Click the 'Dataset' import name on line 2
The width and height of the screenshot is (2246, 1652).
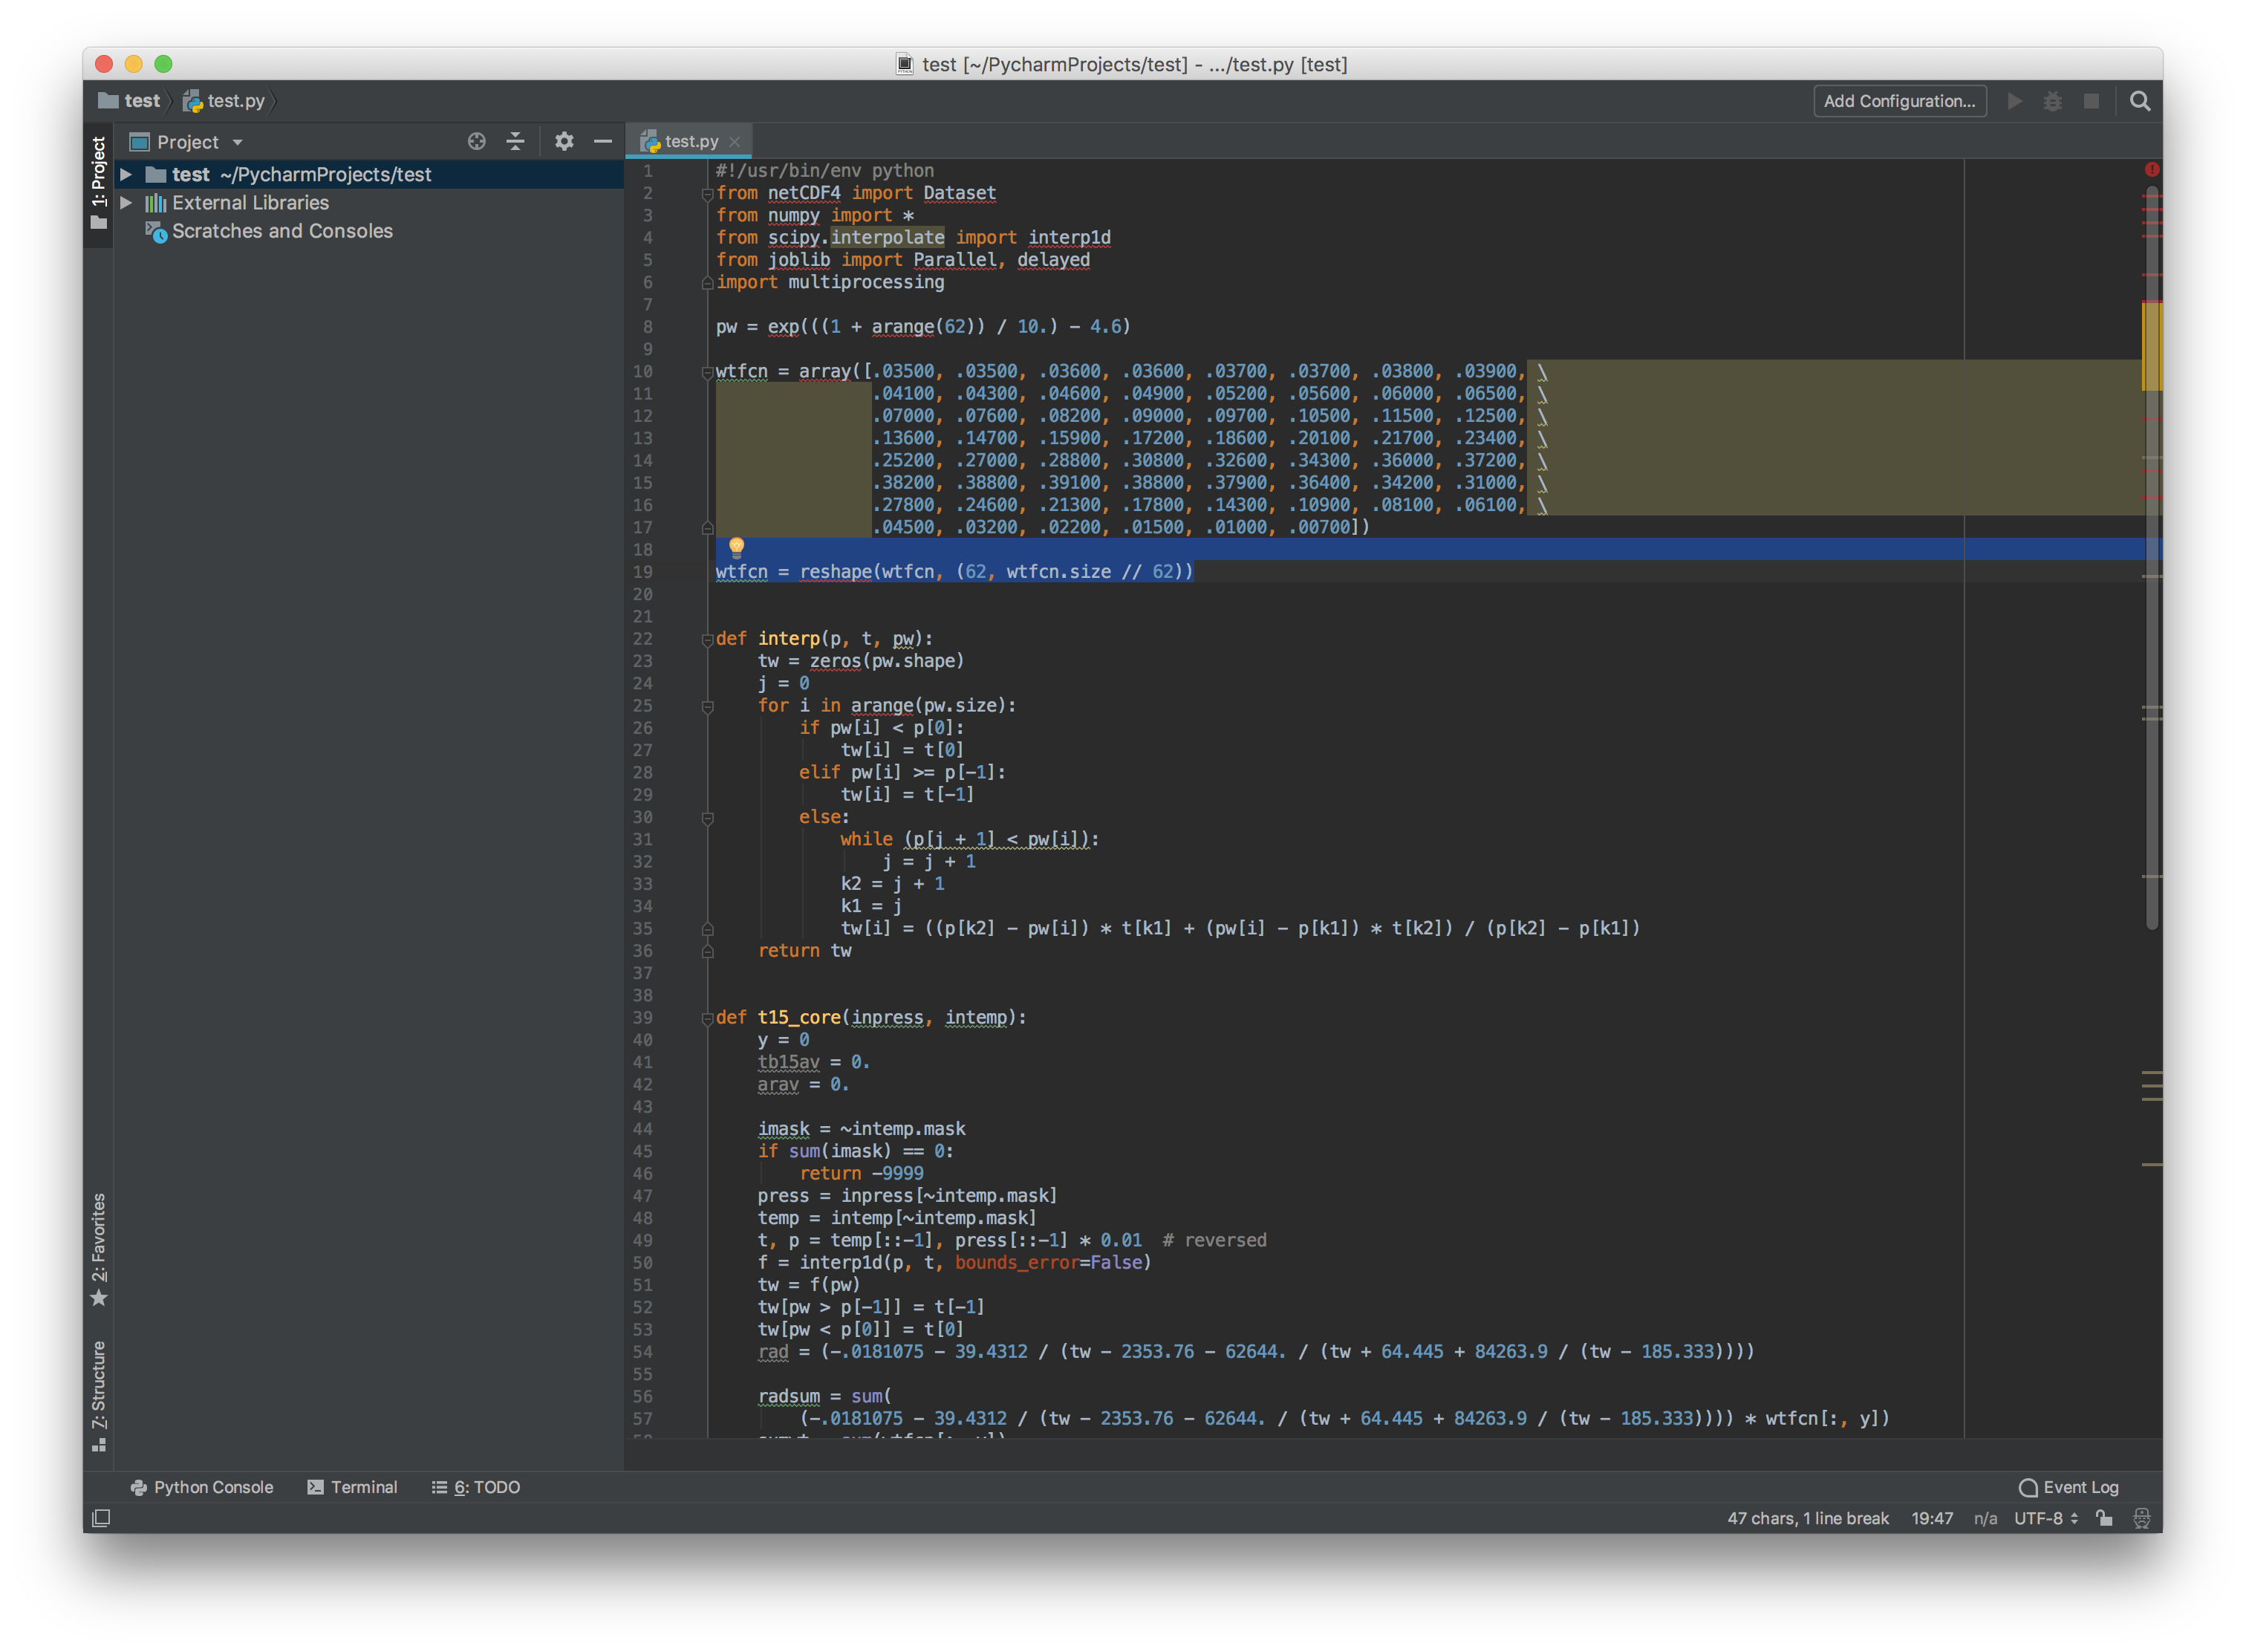click(x=959, y=193)
